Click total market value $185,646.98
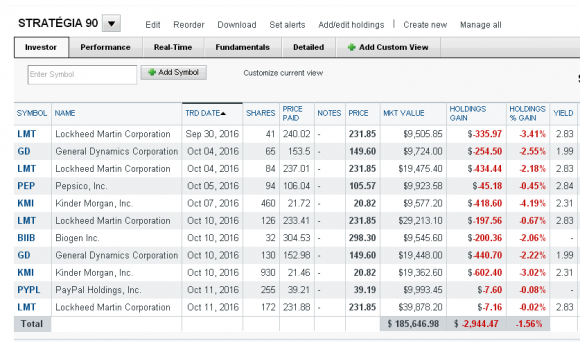 click(413, 324)
